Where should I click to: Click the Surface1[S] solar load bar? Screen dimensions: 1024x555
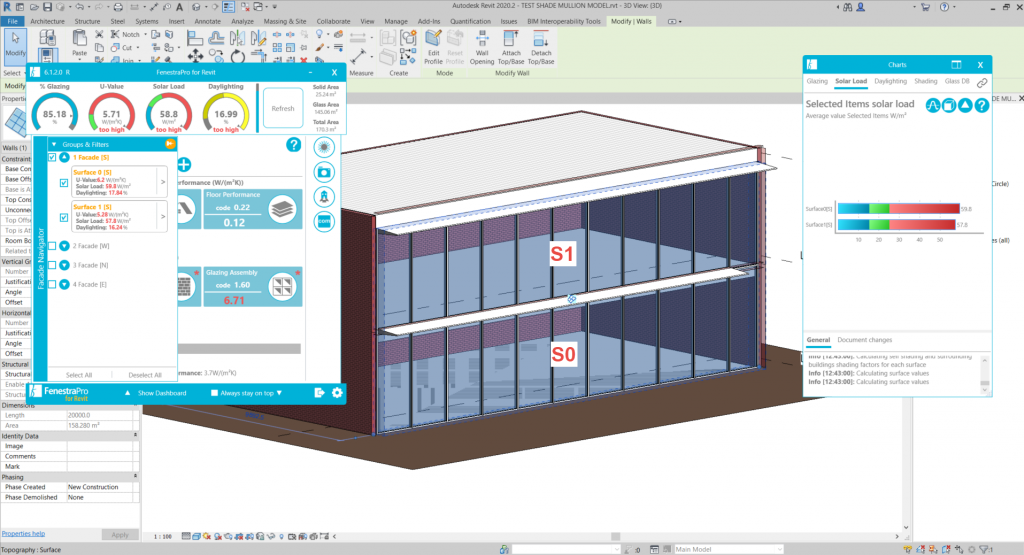coord(896,225)
